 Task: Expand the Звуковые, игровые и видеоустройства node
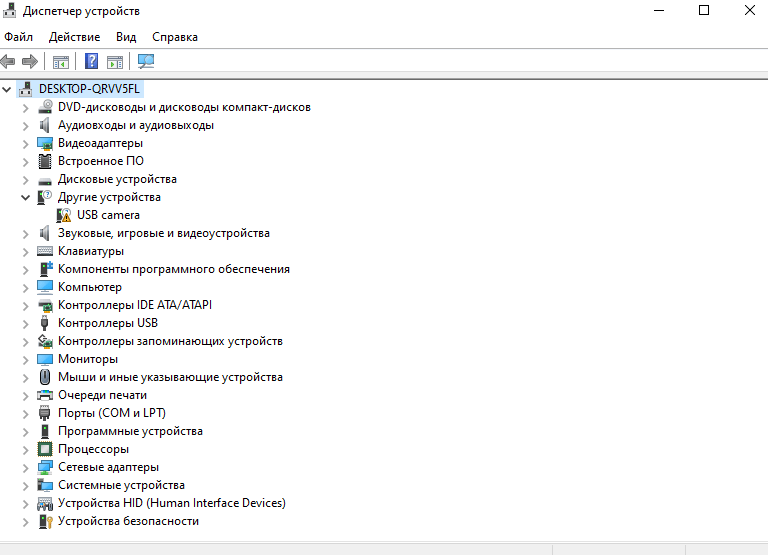[x=25, y=234]
